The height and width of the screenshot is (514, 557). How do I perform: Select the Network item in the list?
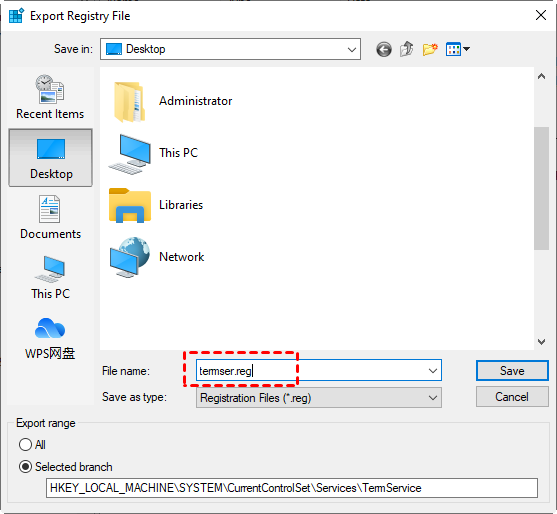pos(157,257)
